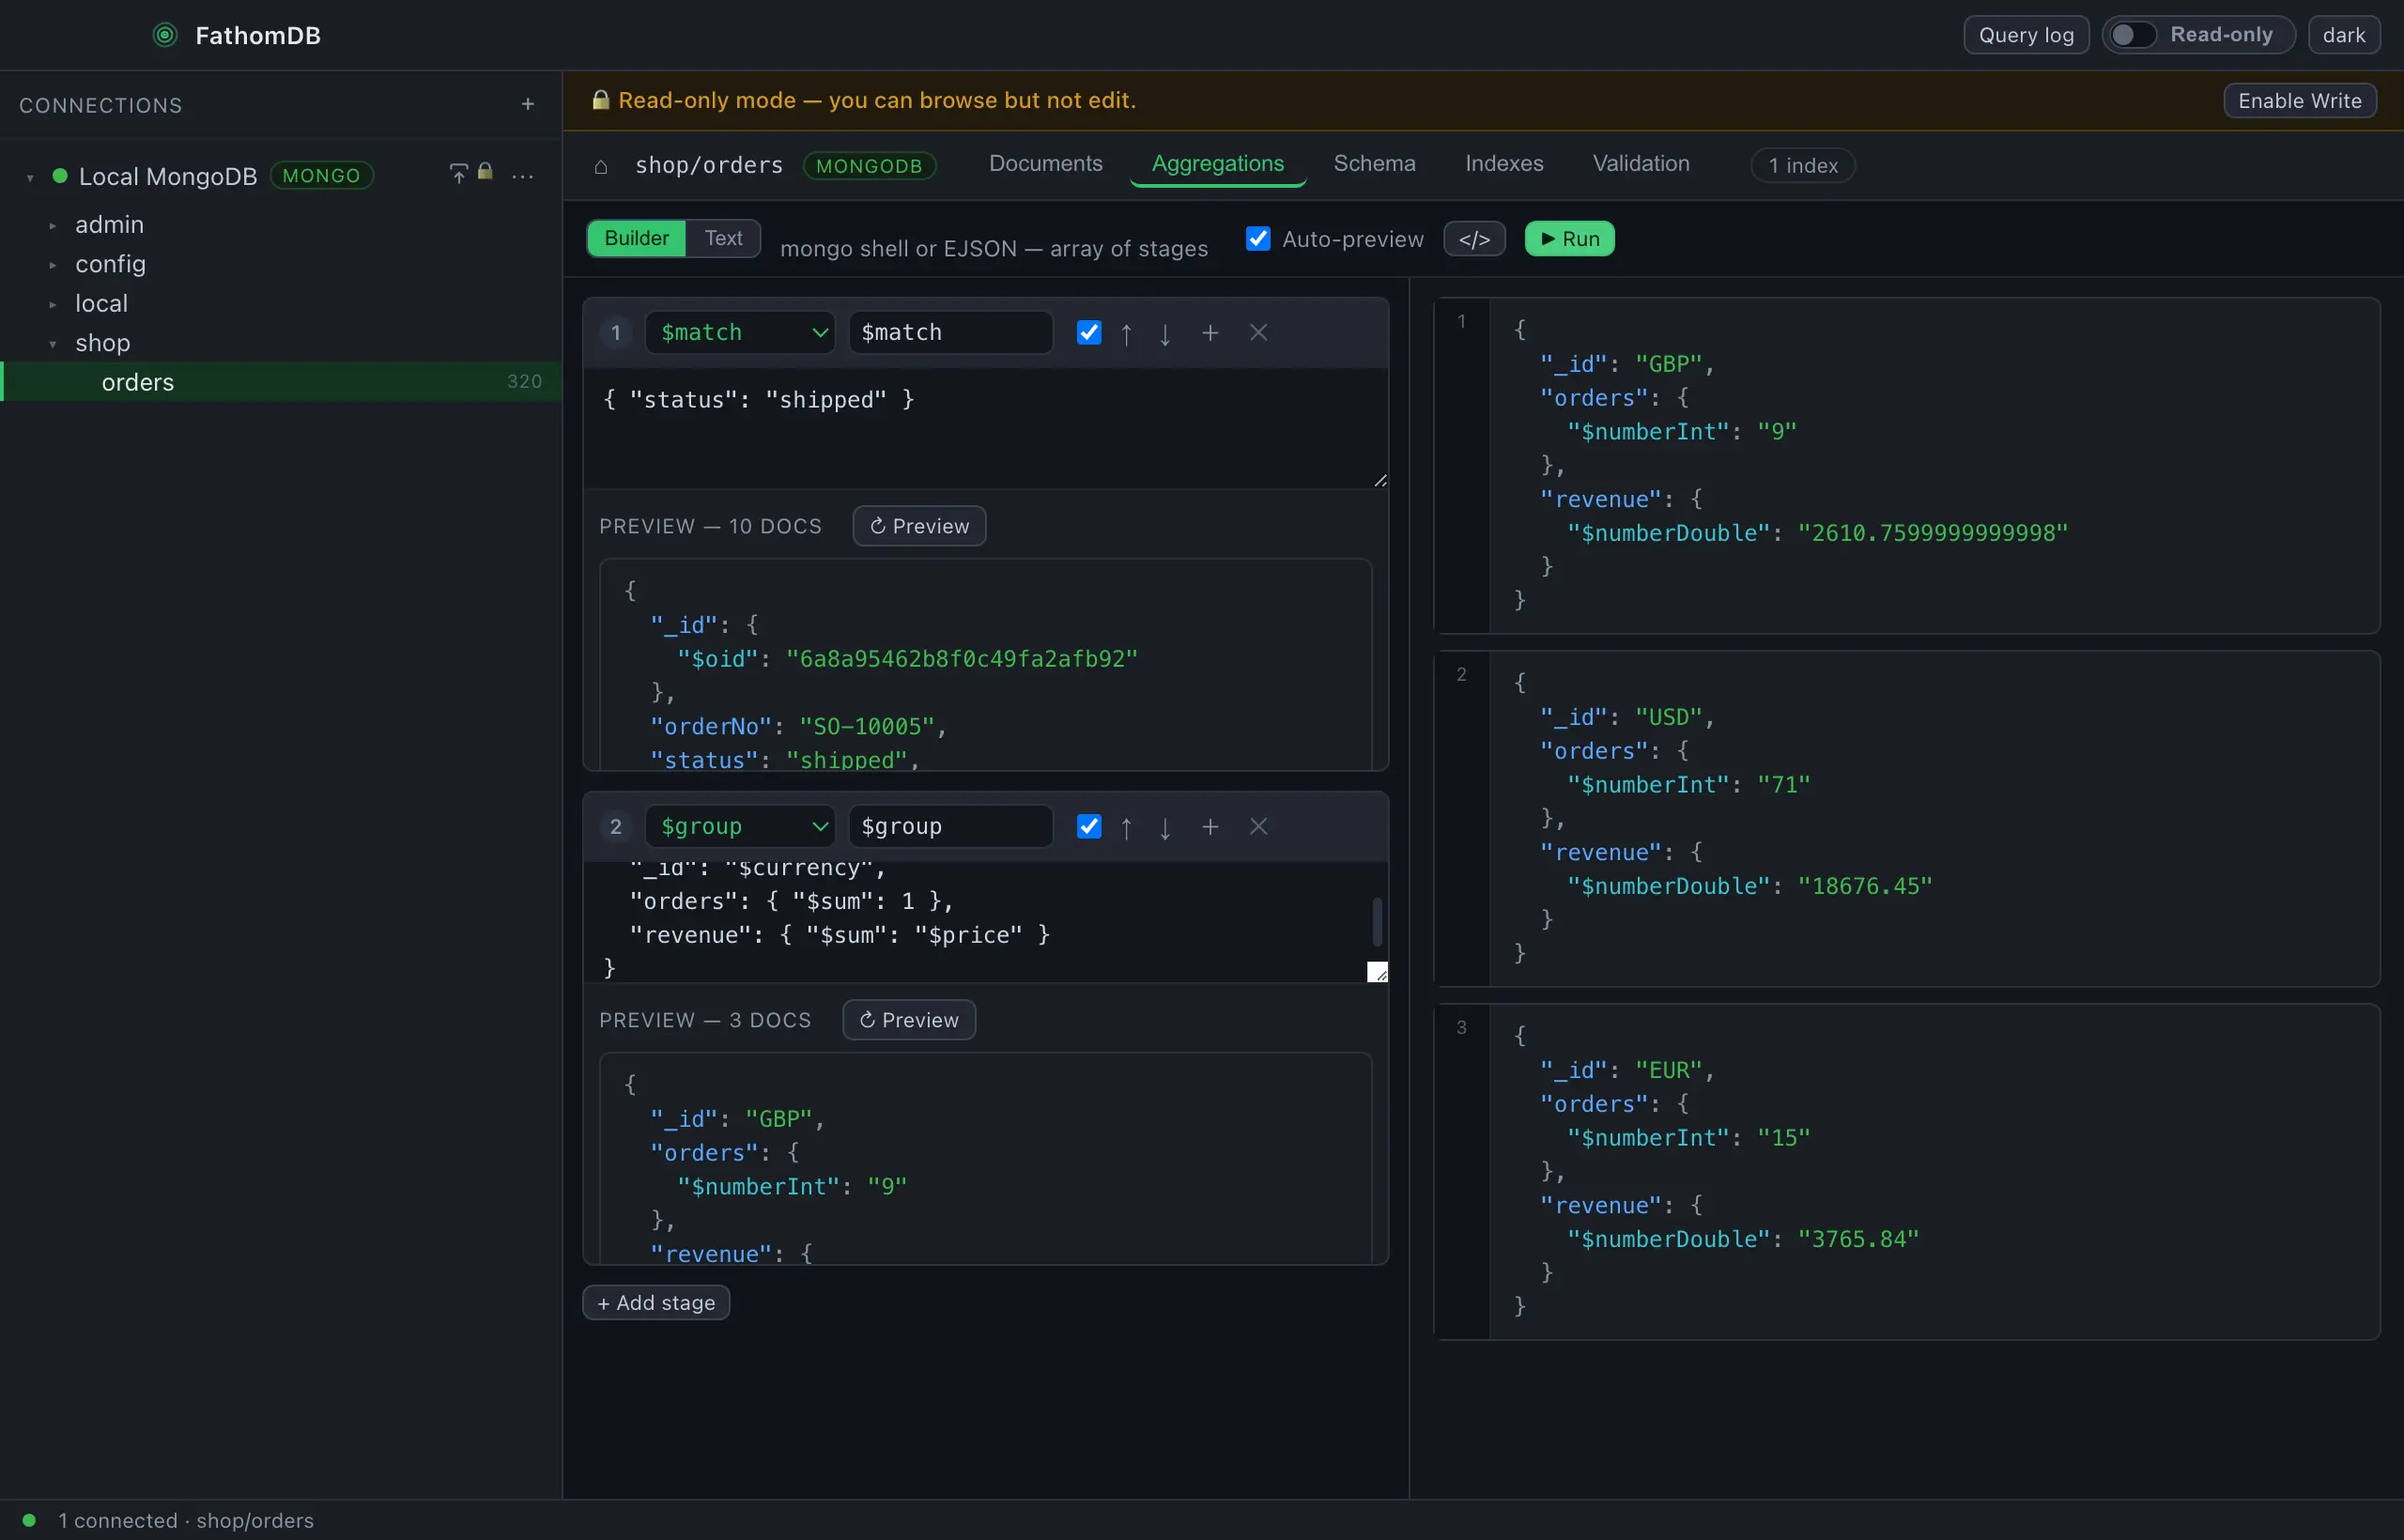Collapse the shop database
Image resolution: width=2404 pixels, height=1540 pixels.
pyautogui.click(x=53, y=344)
